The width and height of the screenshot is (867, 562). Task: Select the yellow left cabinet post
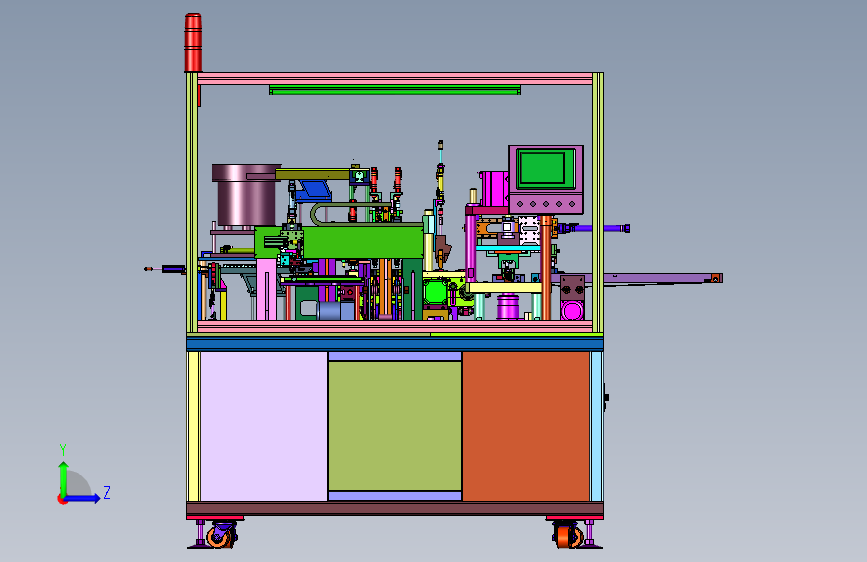click(194, 426)
